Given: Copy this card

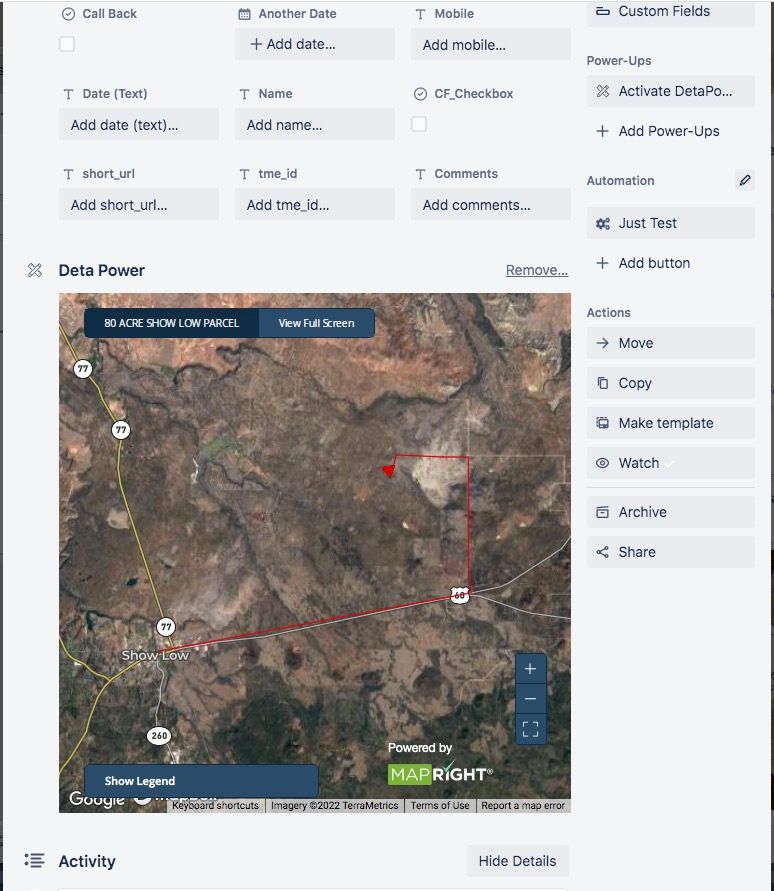Looking at the screenshot, I should 671,383.
